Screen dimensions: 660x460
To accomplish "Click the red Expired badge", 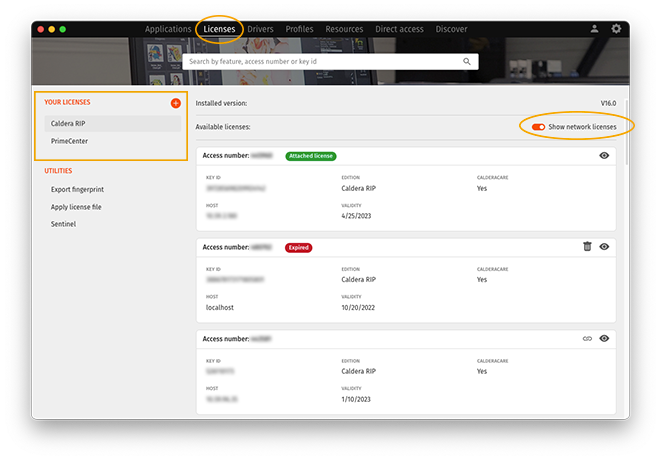I will coord(298,247).
